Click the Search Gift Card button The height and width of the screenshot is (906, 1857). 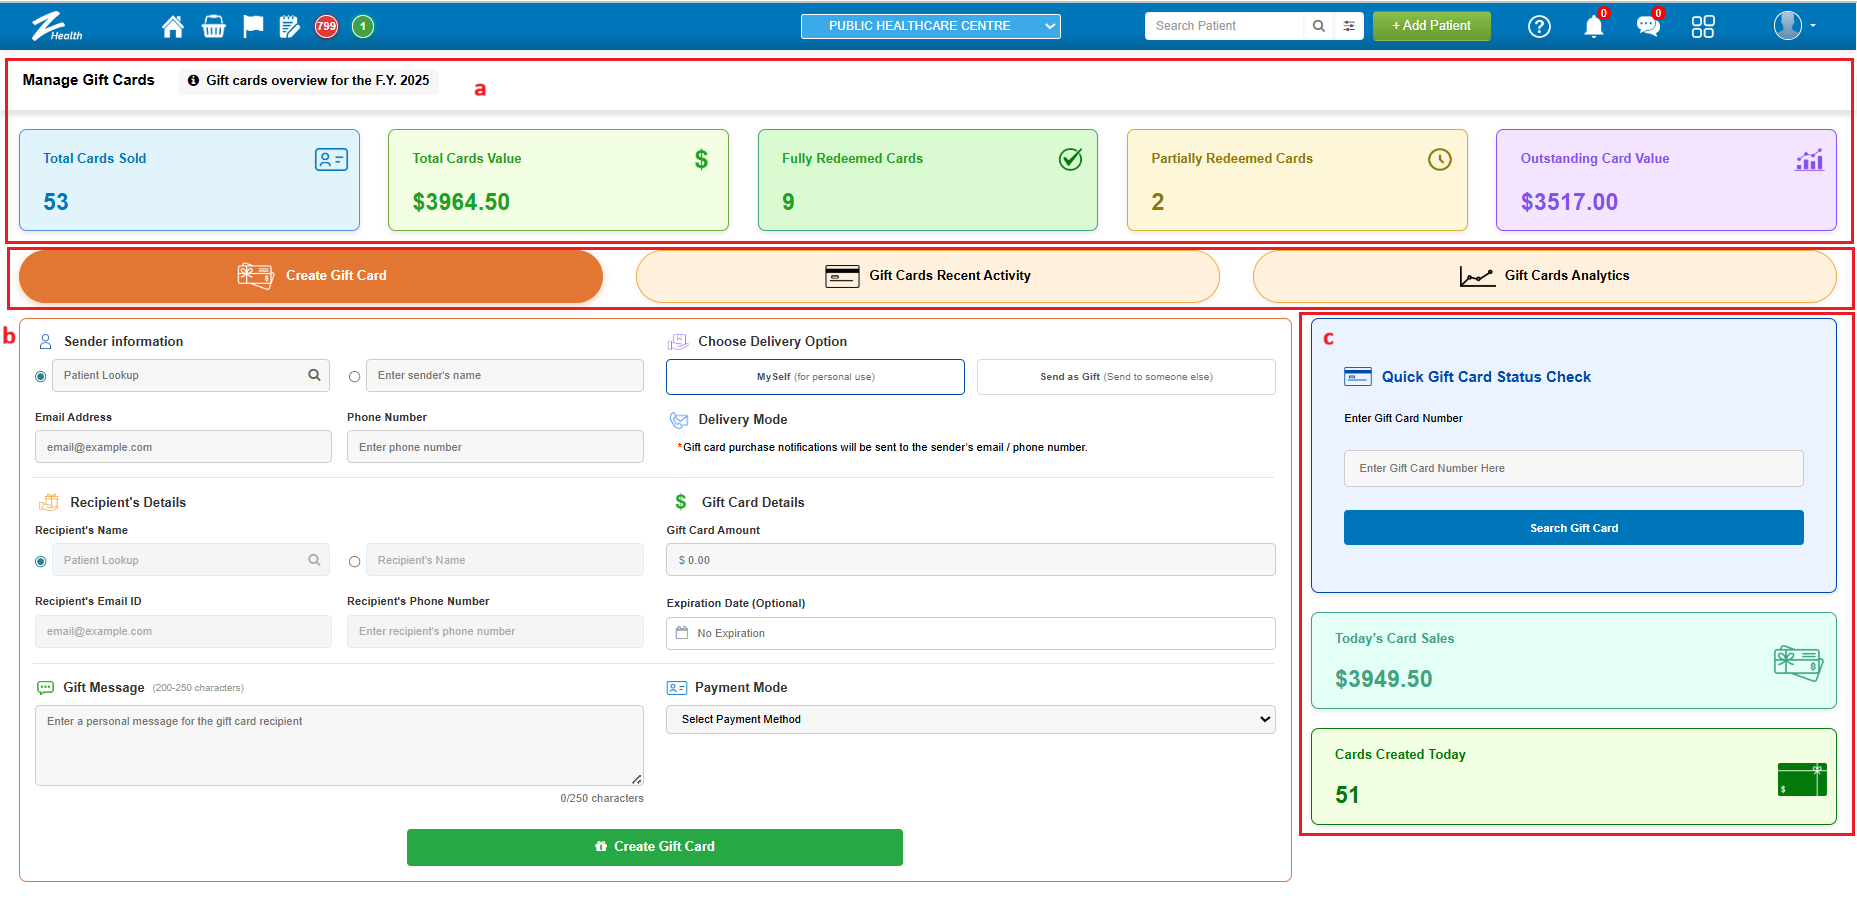pyautogui.click(x=1573, y=528)
